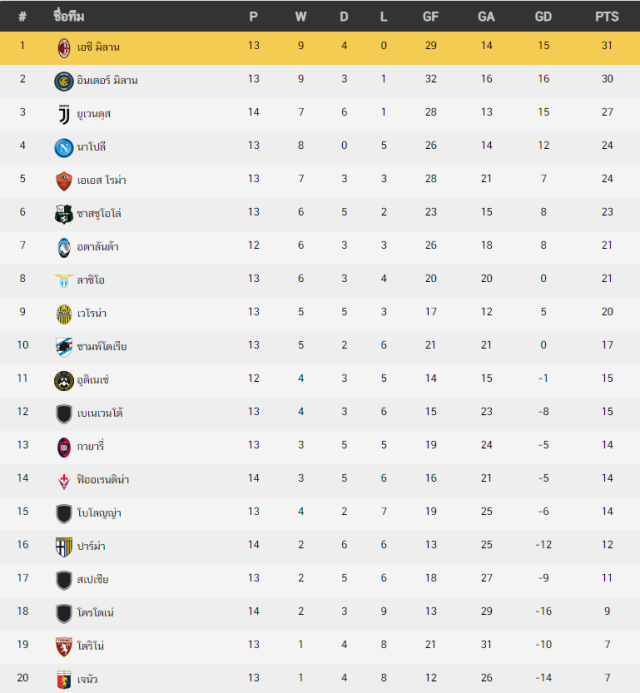
Task: Open the ฟิออเรนติน่า team link
Action: click(103, 479)
